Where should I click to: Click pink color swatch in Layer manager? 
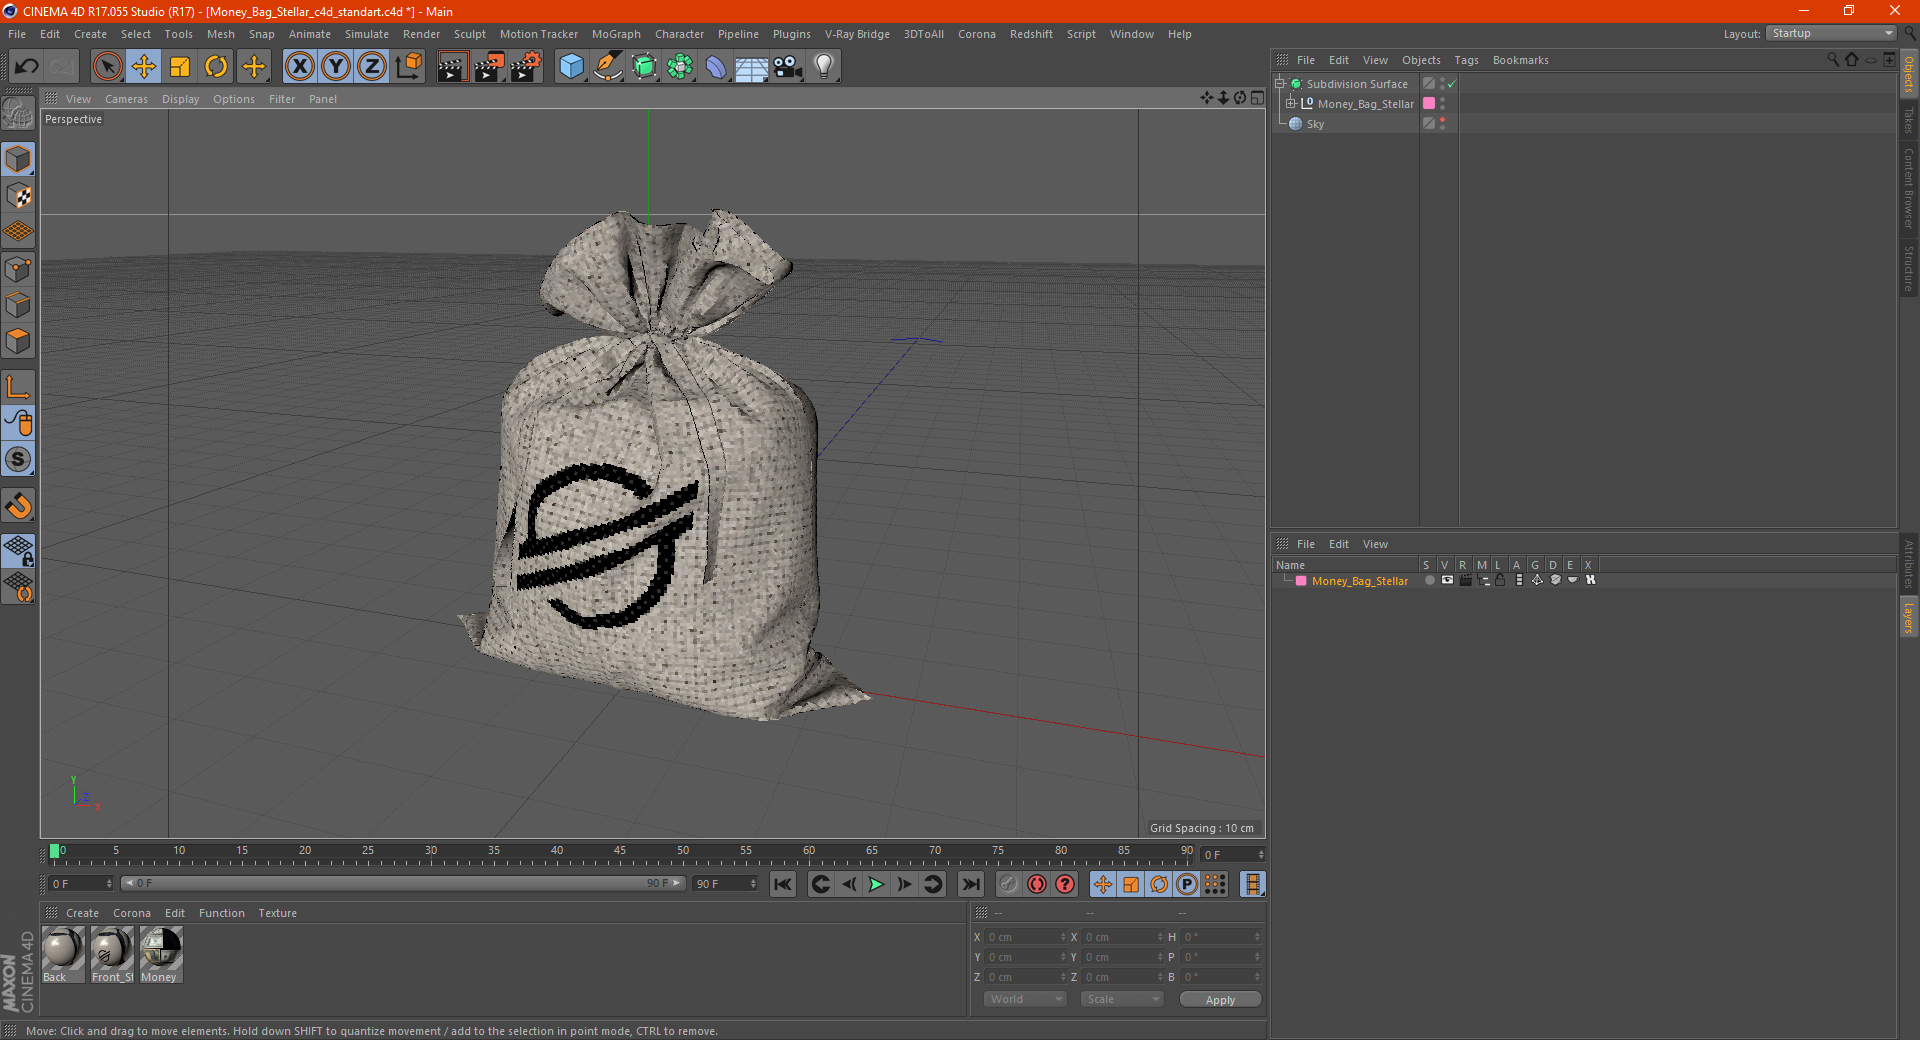tap(1301, 581)
